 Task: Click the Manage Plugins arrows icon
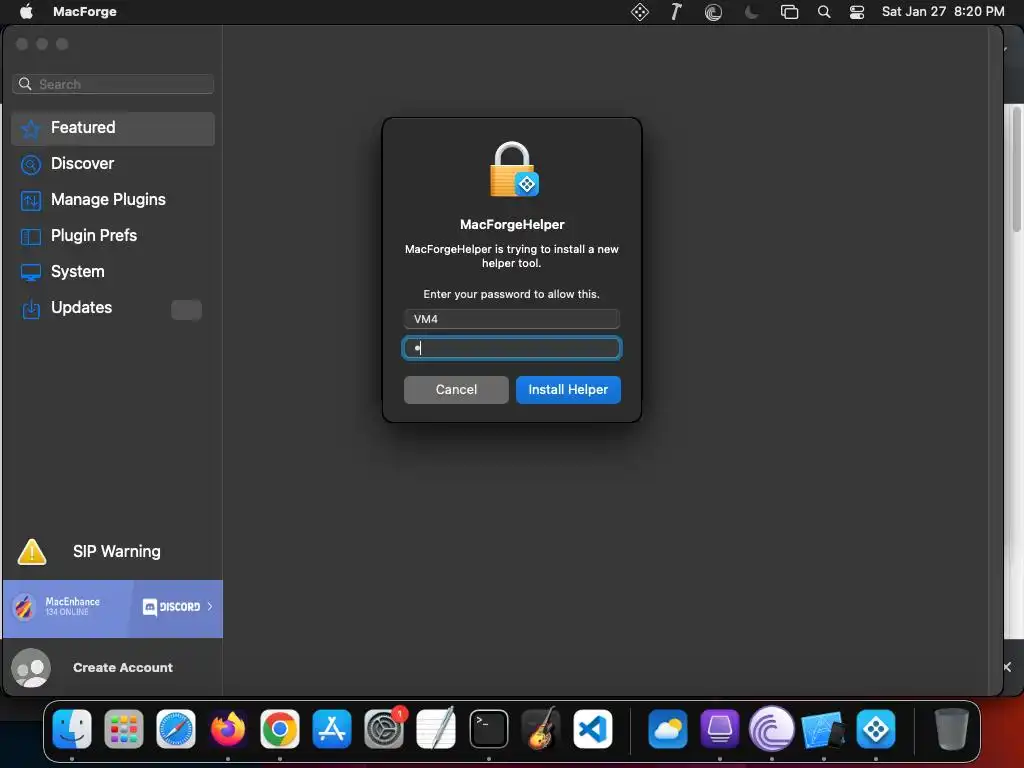(x=31, y=200)
